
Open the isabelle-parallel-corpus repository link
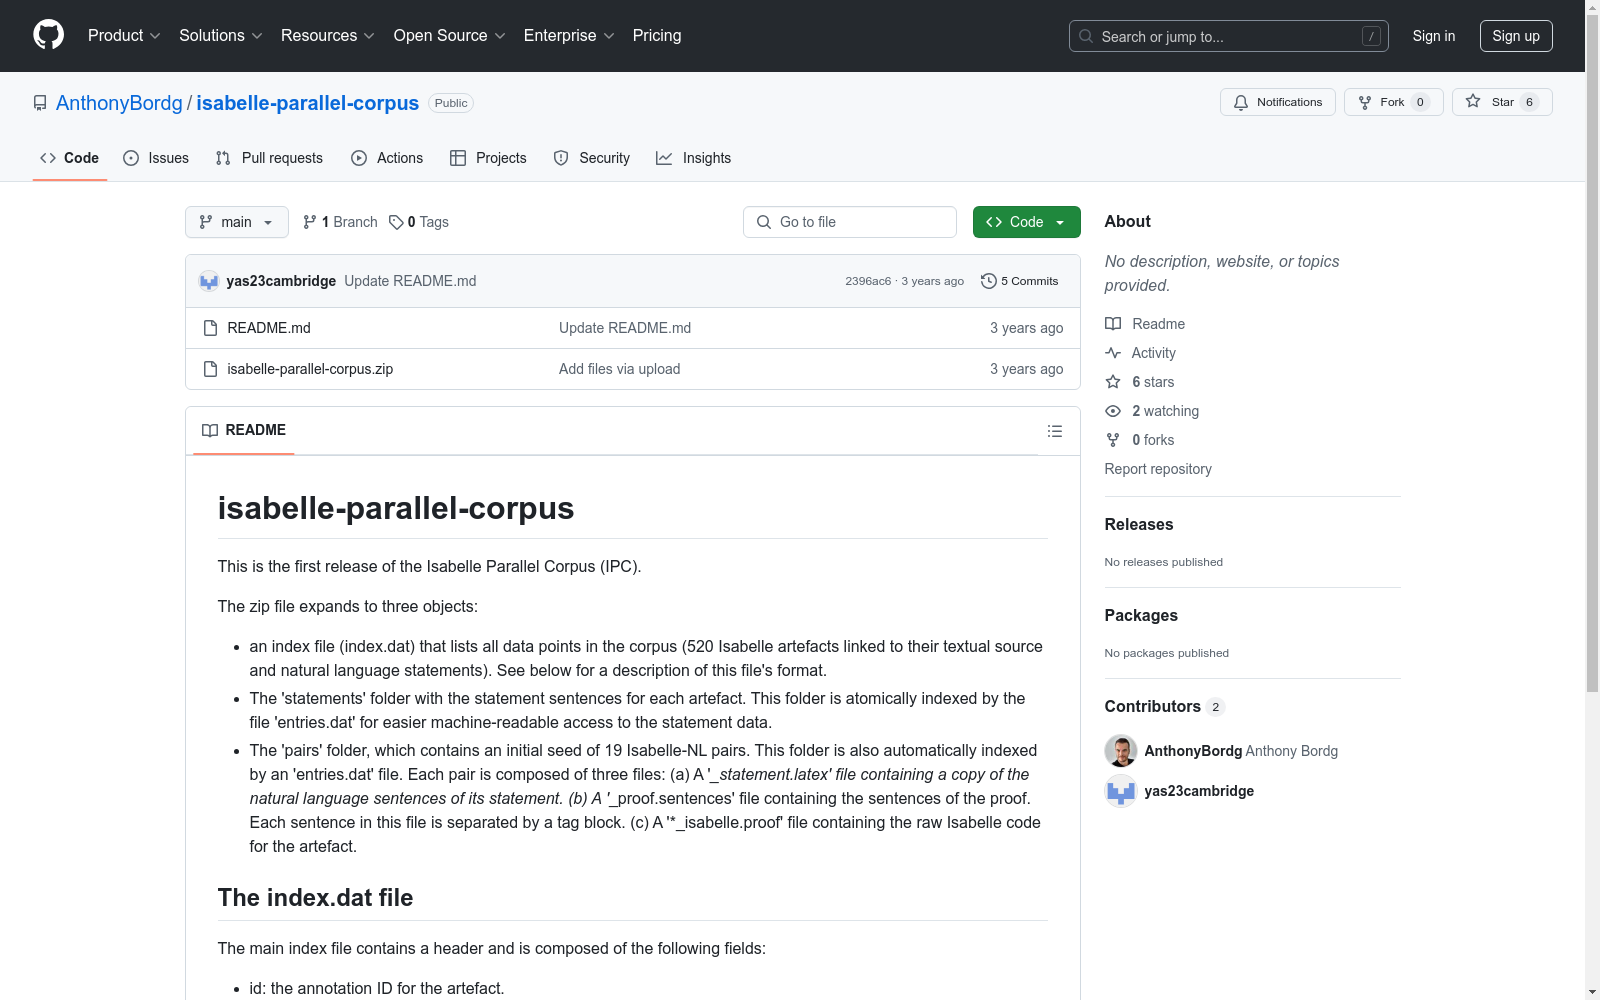click(x=308, y=103)
